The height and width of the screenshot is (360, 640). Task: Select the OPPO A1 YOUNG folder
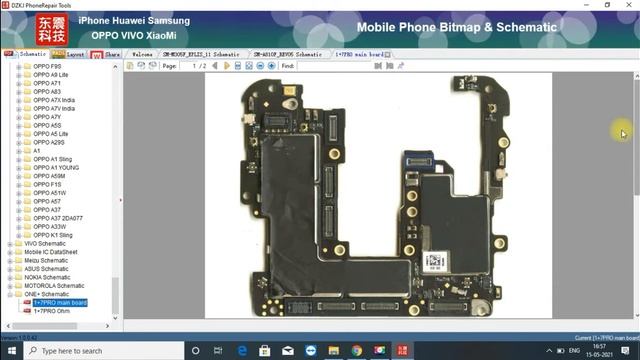[x=56, y=168]
